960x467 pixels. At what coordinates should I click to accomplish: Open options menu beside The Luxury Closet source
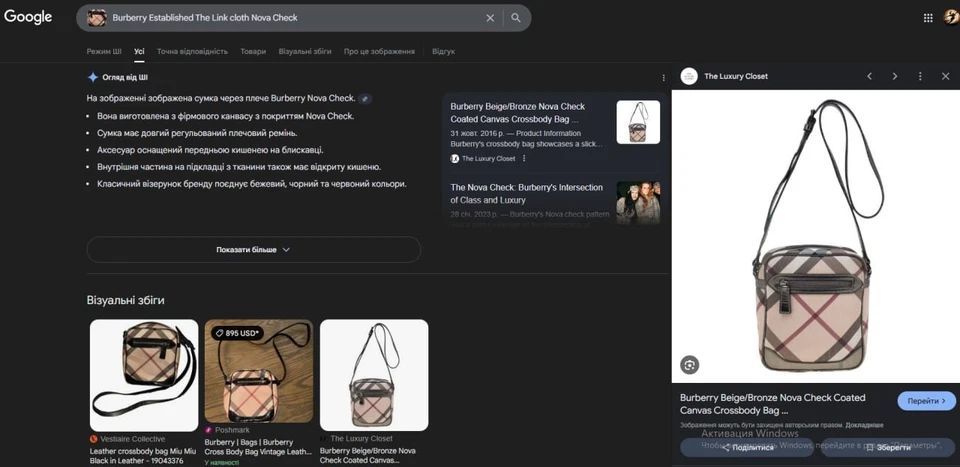[x=523, y=159]
